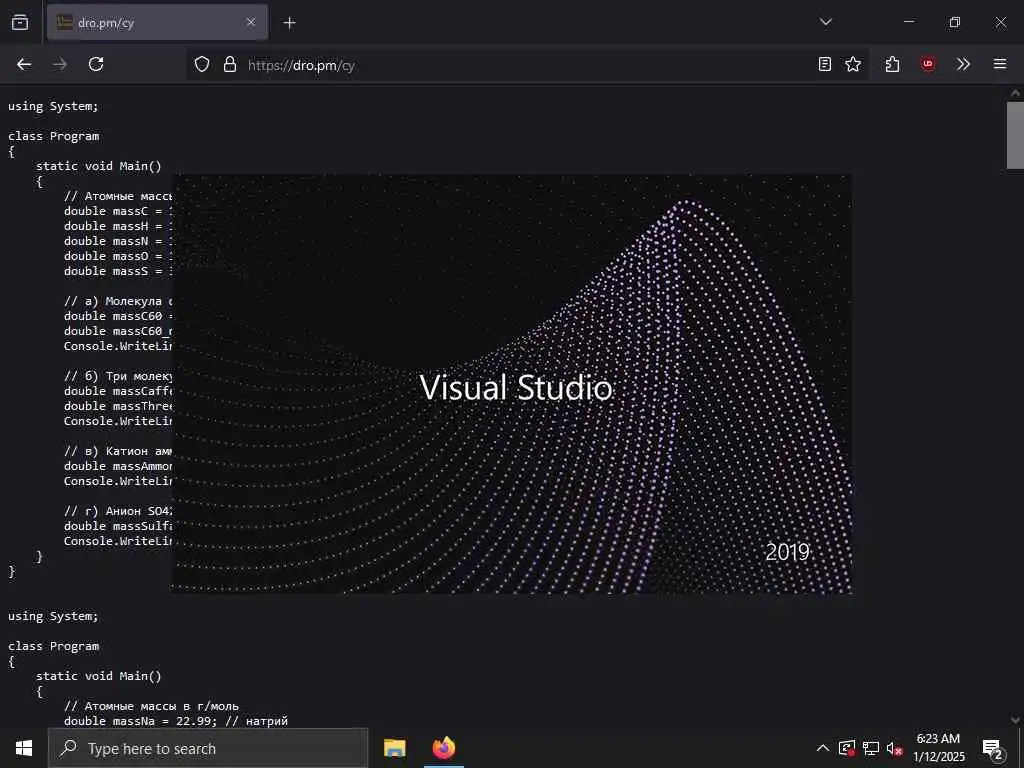The height and width of the screenshot is (768, 1024).
Task: Bookmark this page with star
Action: pyautogui.click(x=853, y=64)
